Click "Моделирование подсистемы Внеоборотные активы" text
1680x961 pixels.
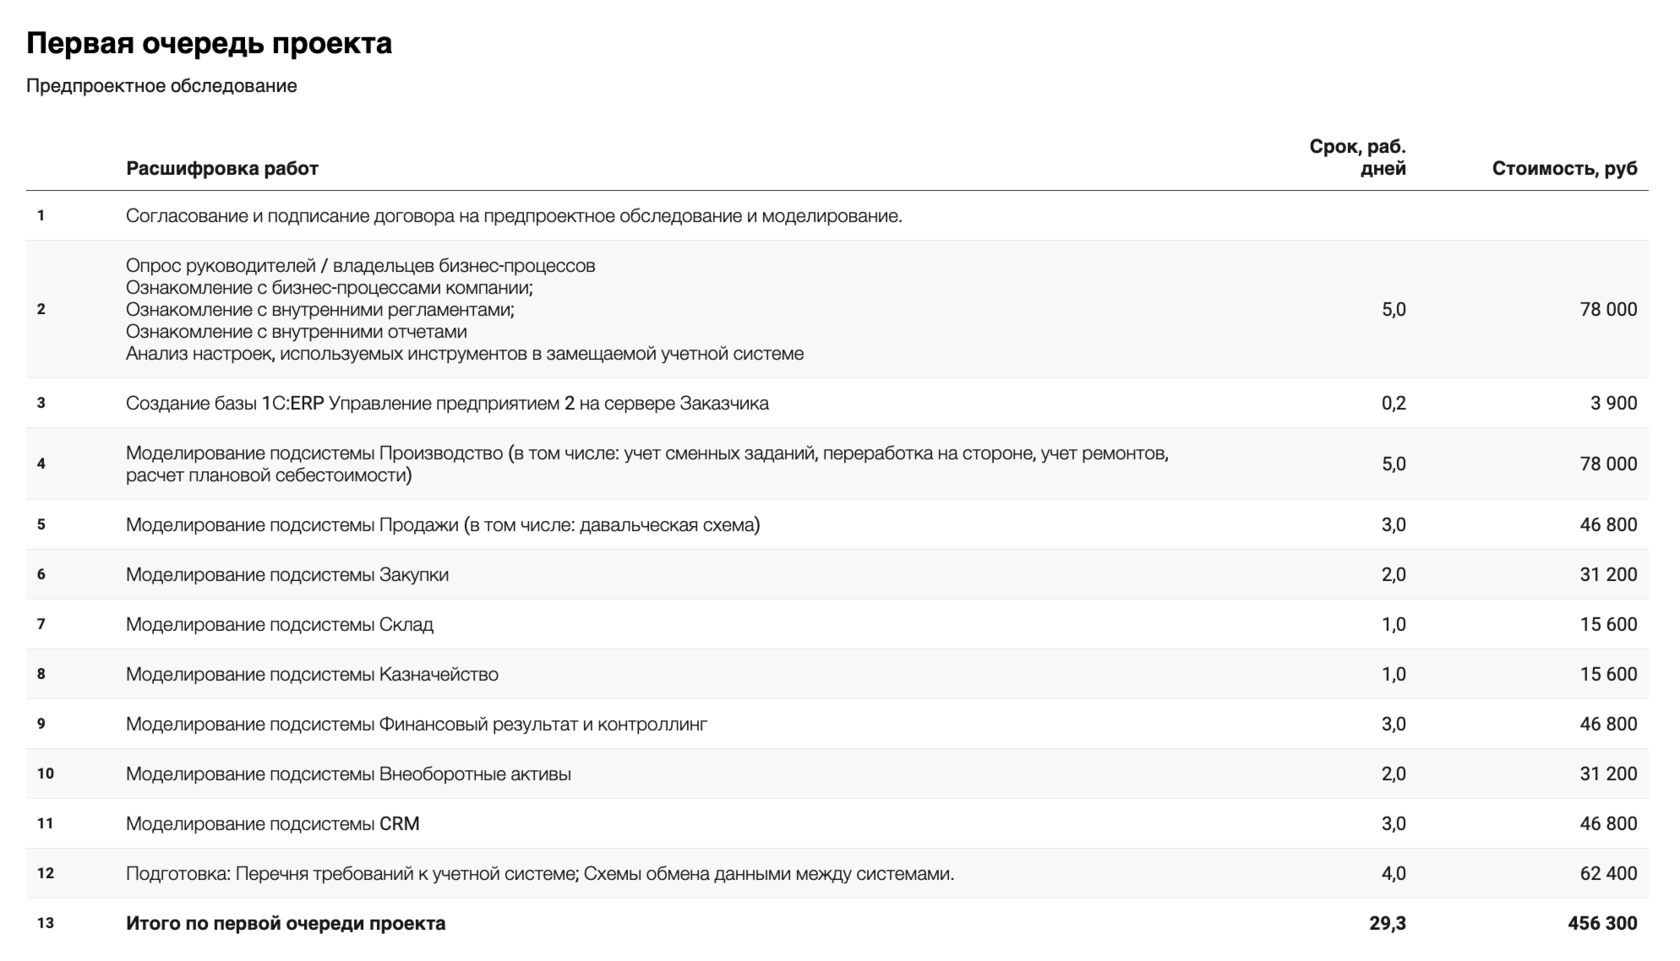pos(348,774)
